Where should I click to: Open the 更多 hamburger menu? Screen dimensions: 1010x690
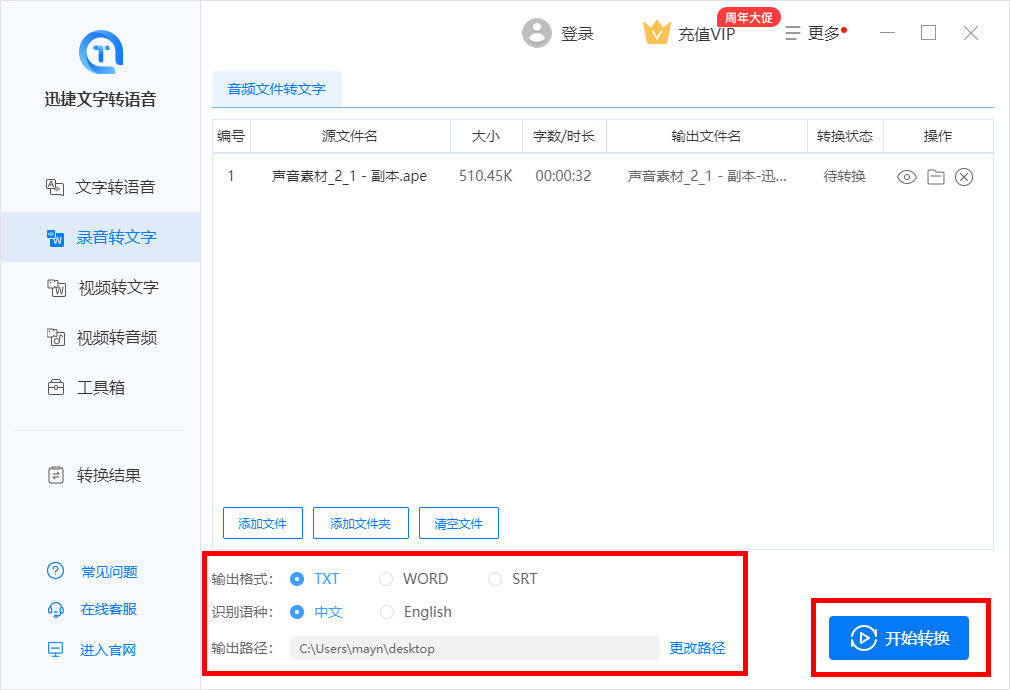(x=815, y=33)
